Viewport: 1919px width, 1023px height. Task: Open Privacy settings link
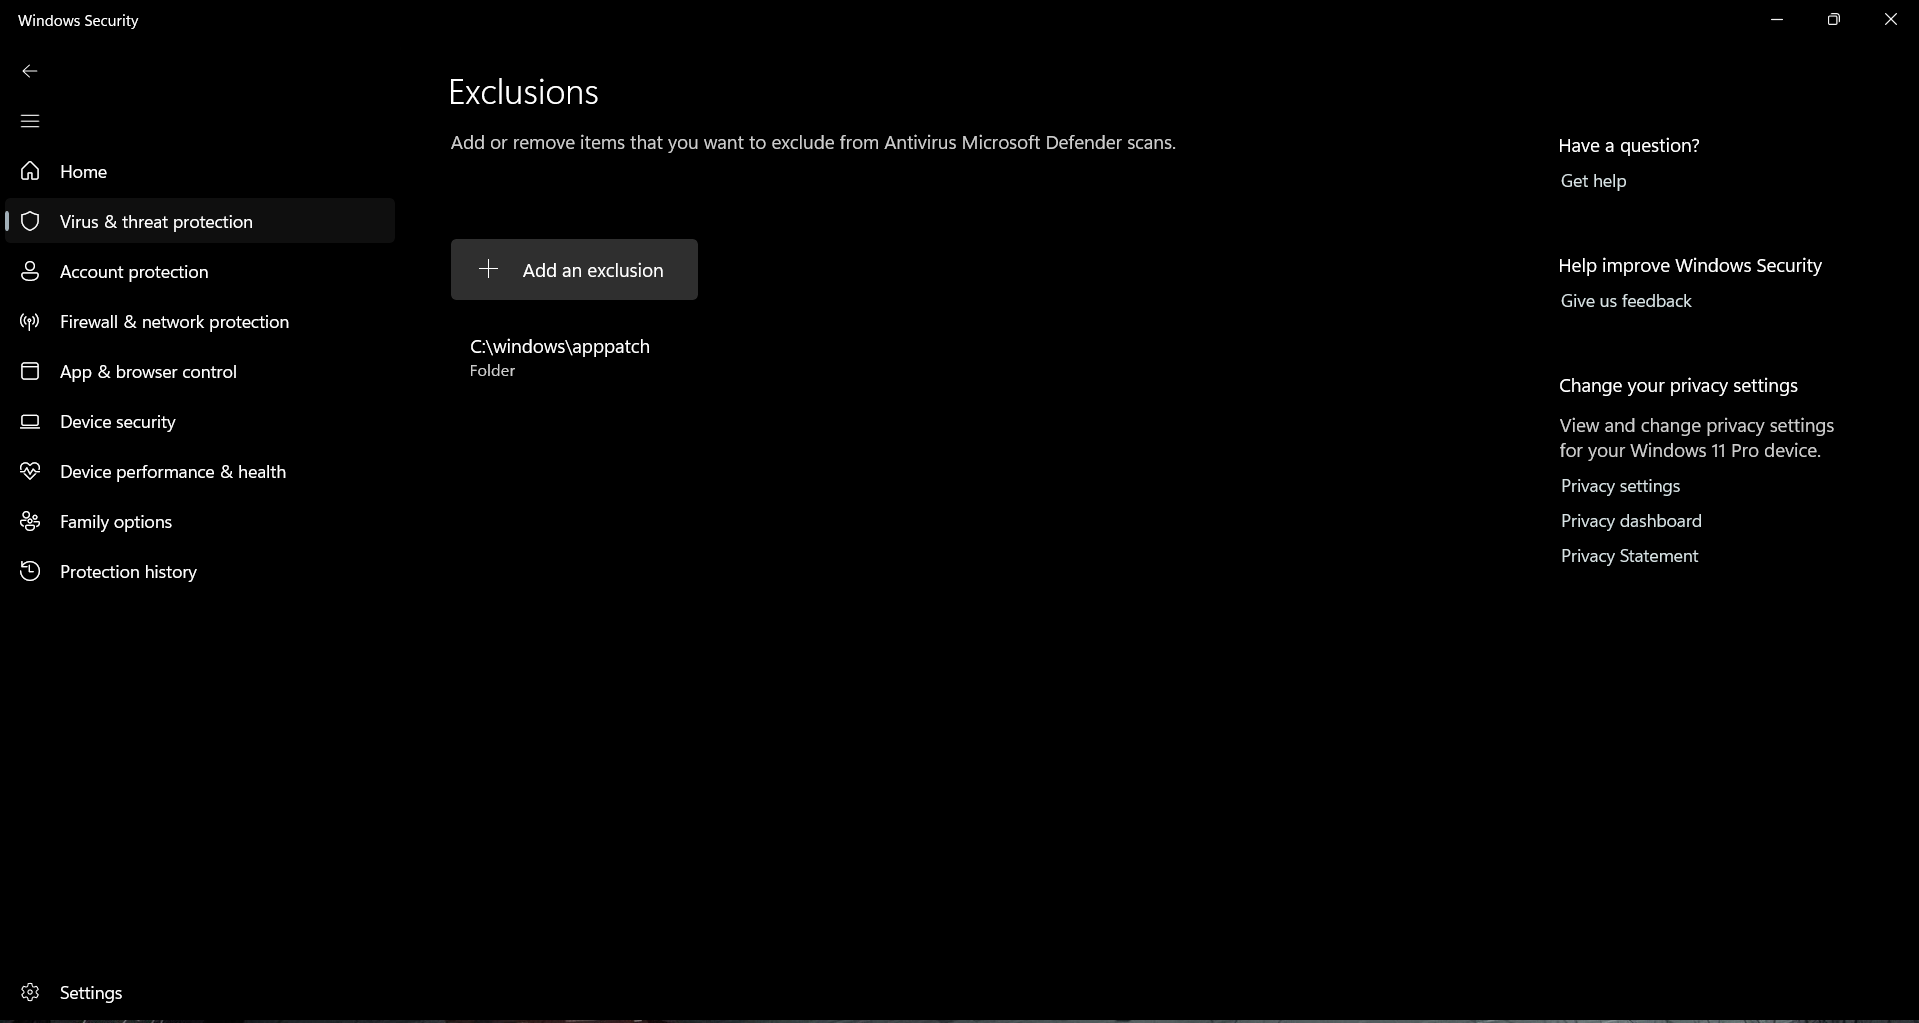click(1620, 486)
